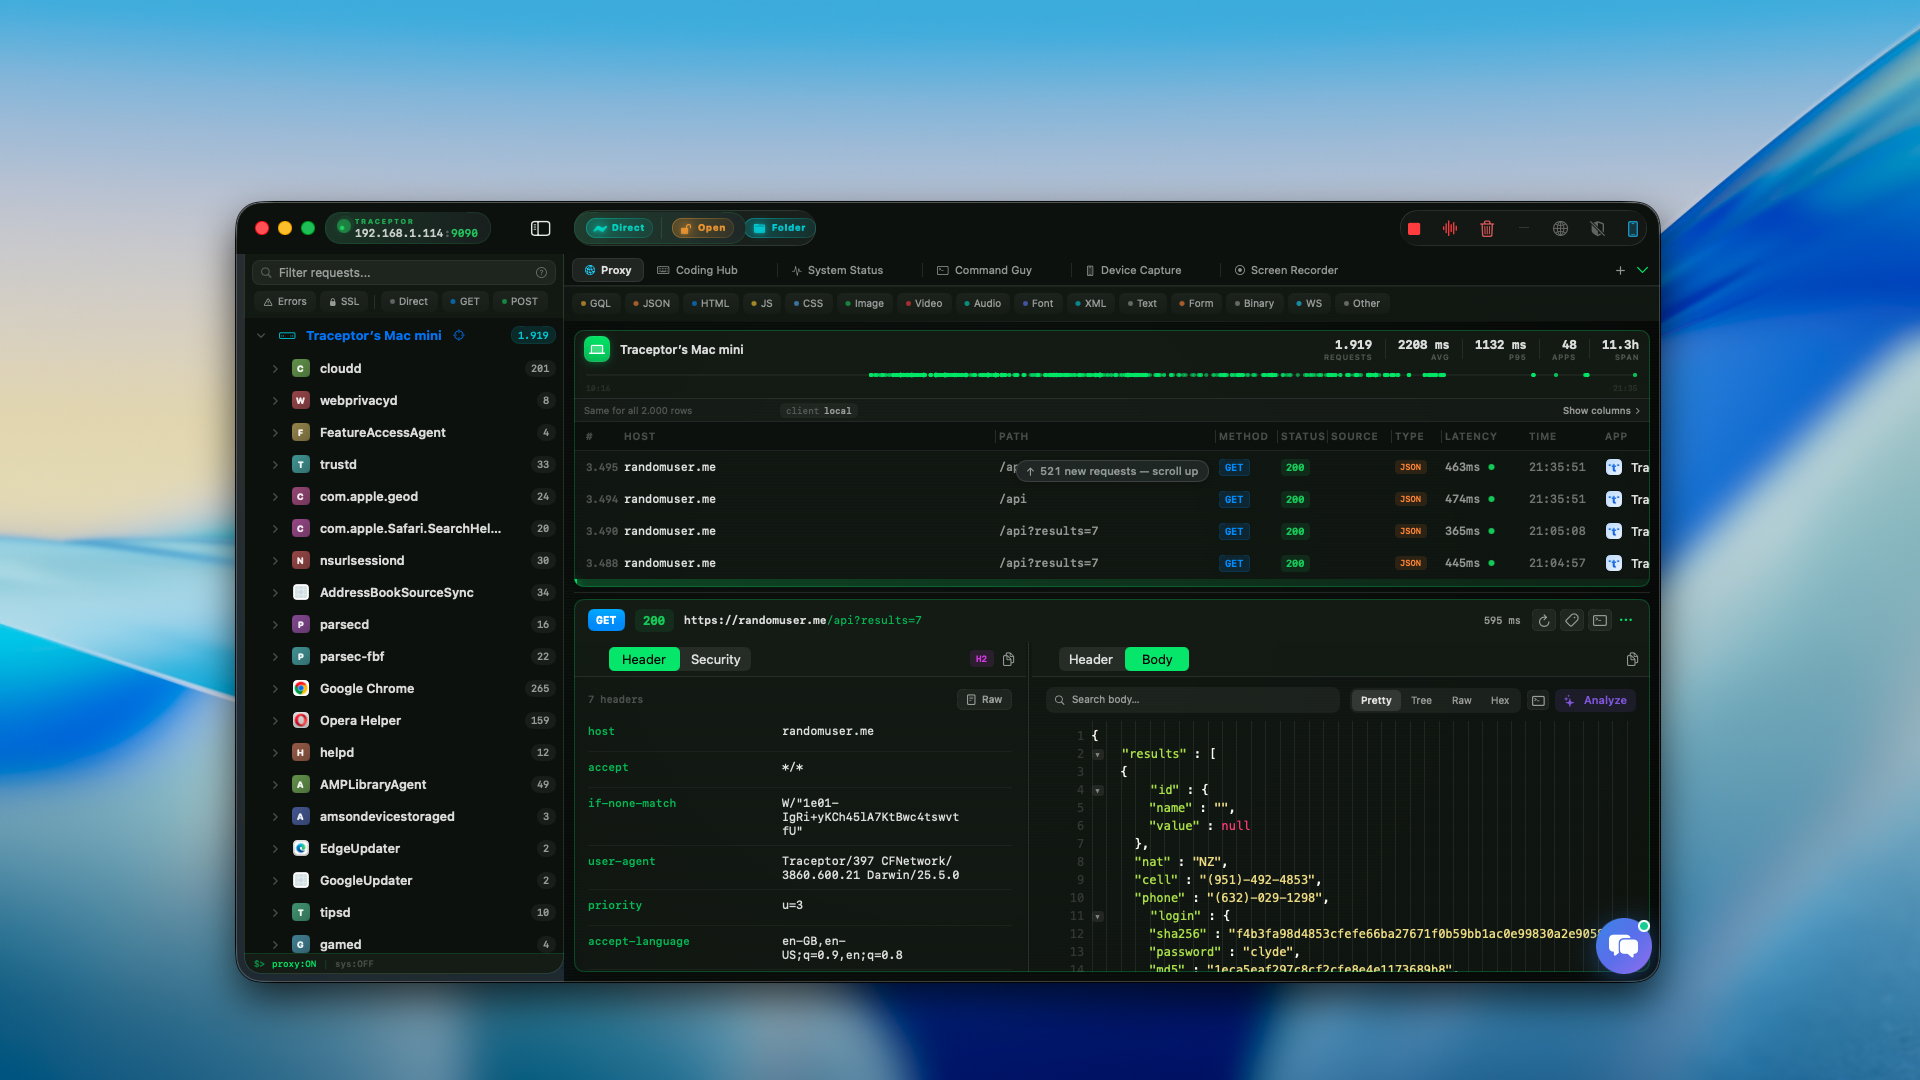
Task: Toggle the Folder mode button
Action: 780,228
